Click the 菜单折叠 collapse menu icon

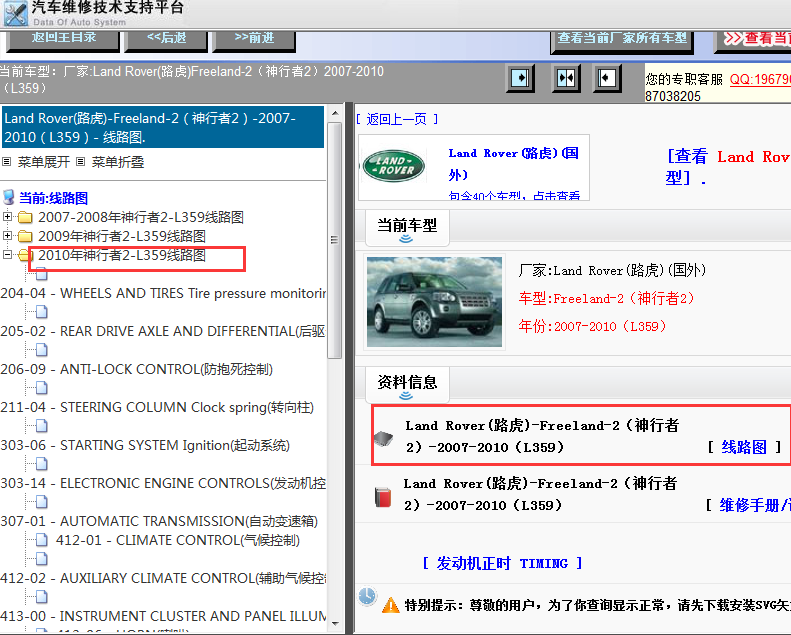(80, 162)
